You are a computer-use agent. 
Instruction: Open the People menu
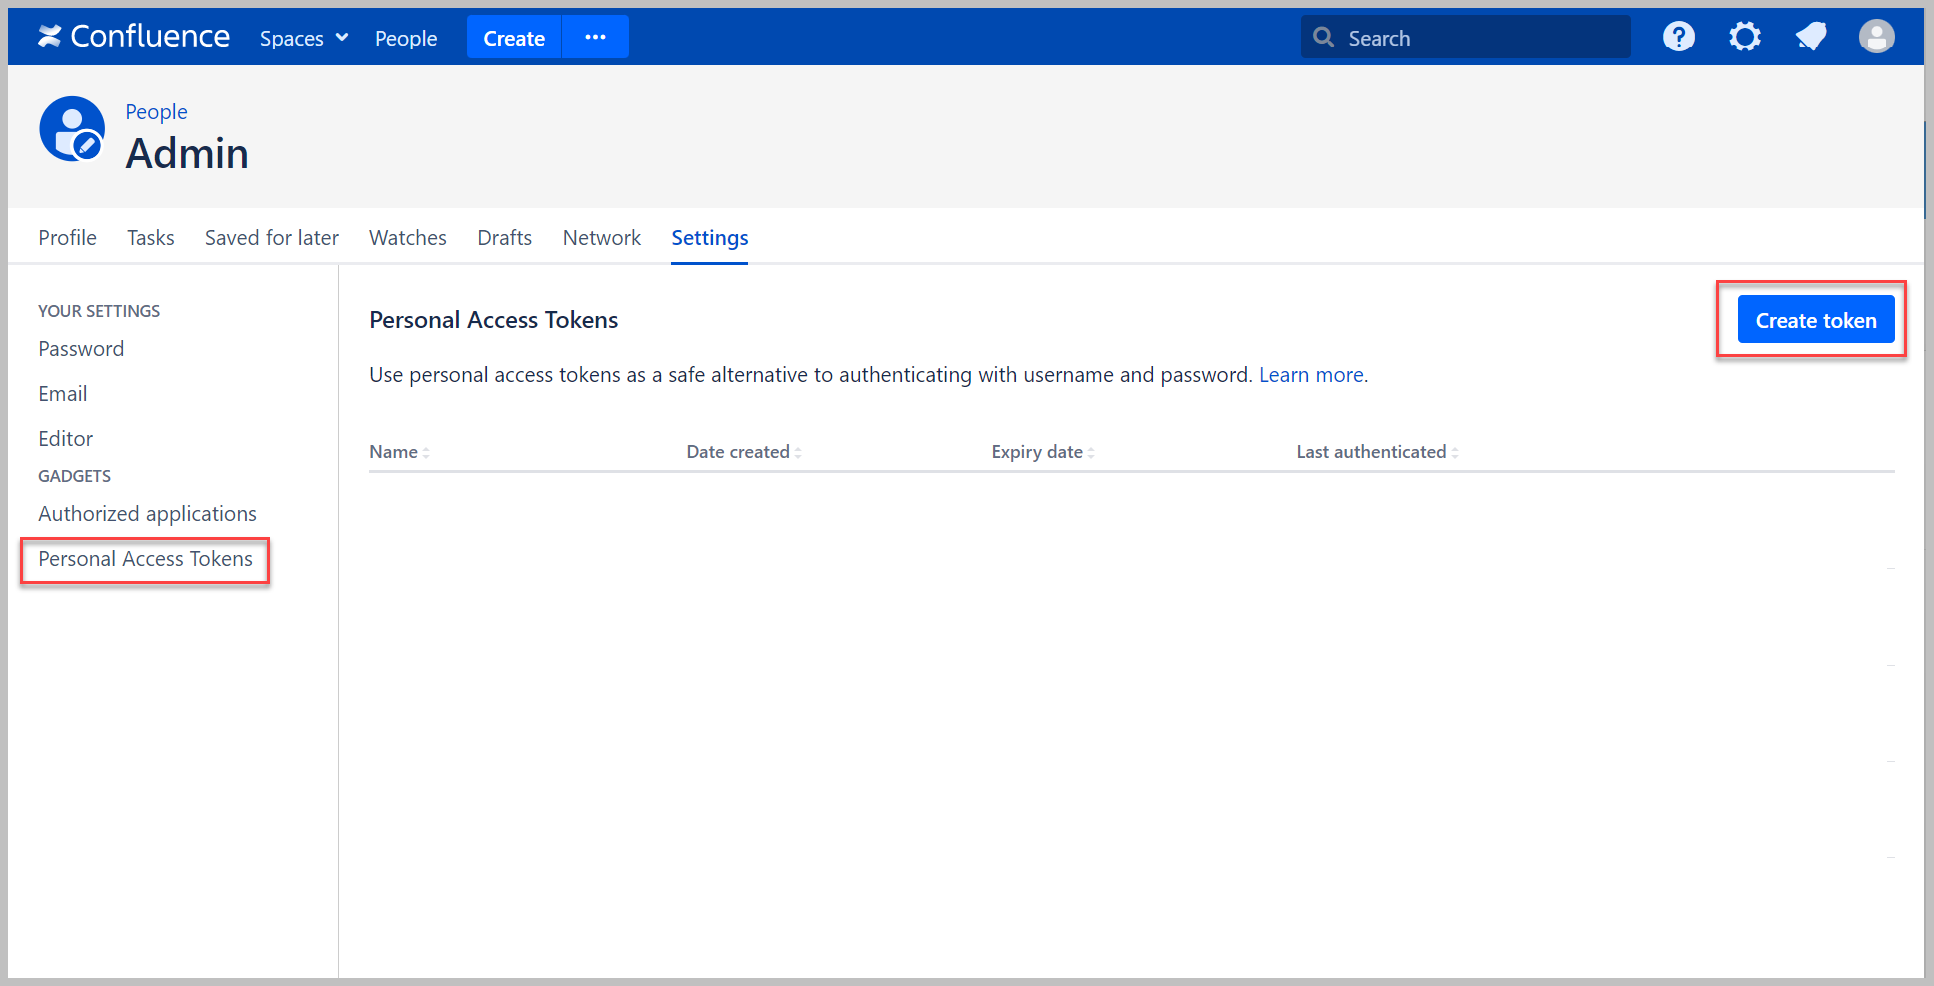tap(406, 38)
